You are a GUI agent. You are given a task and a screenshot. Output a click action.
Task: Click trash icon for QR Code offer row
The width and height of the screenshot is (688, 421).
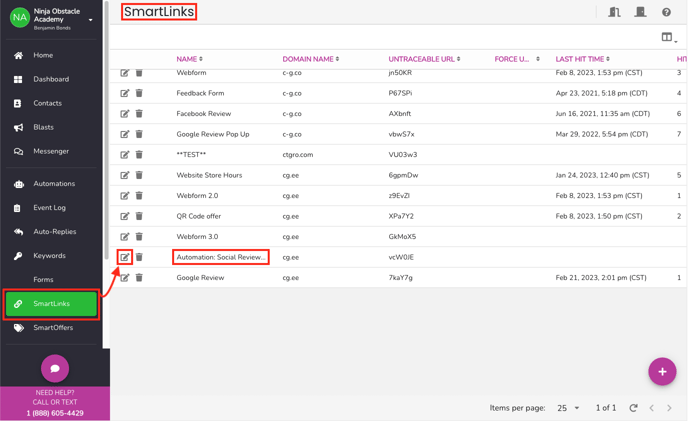[x=139, y=216]
